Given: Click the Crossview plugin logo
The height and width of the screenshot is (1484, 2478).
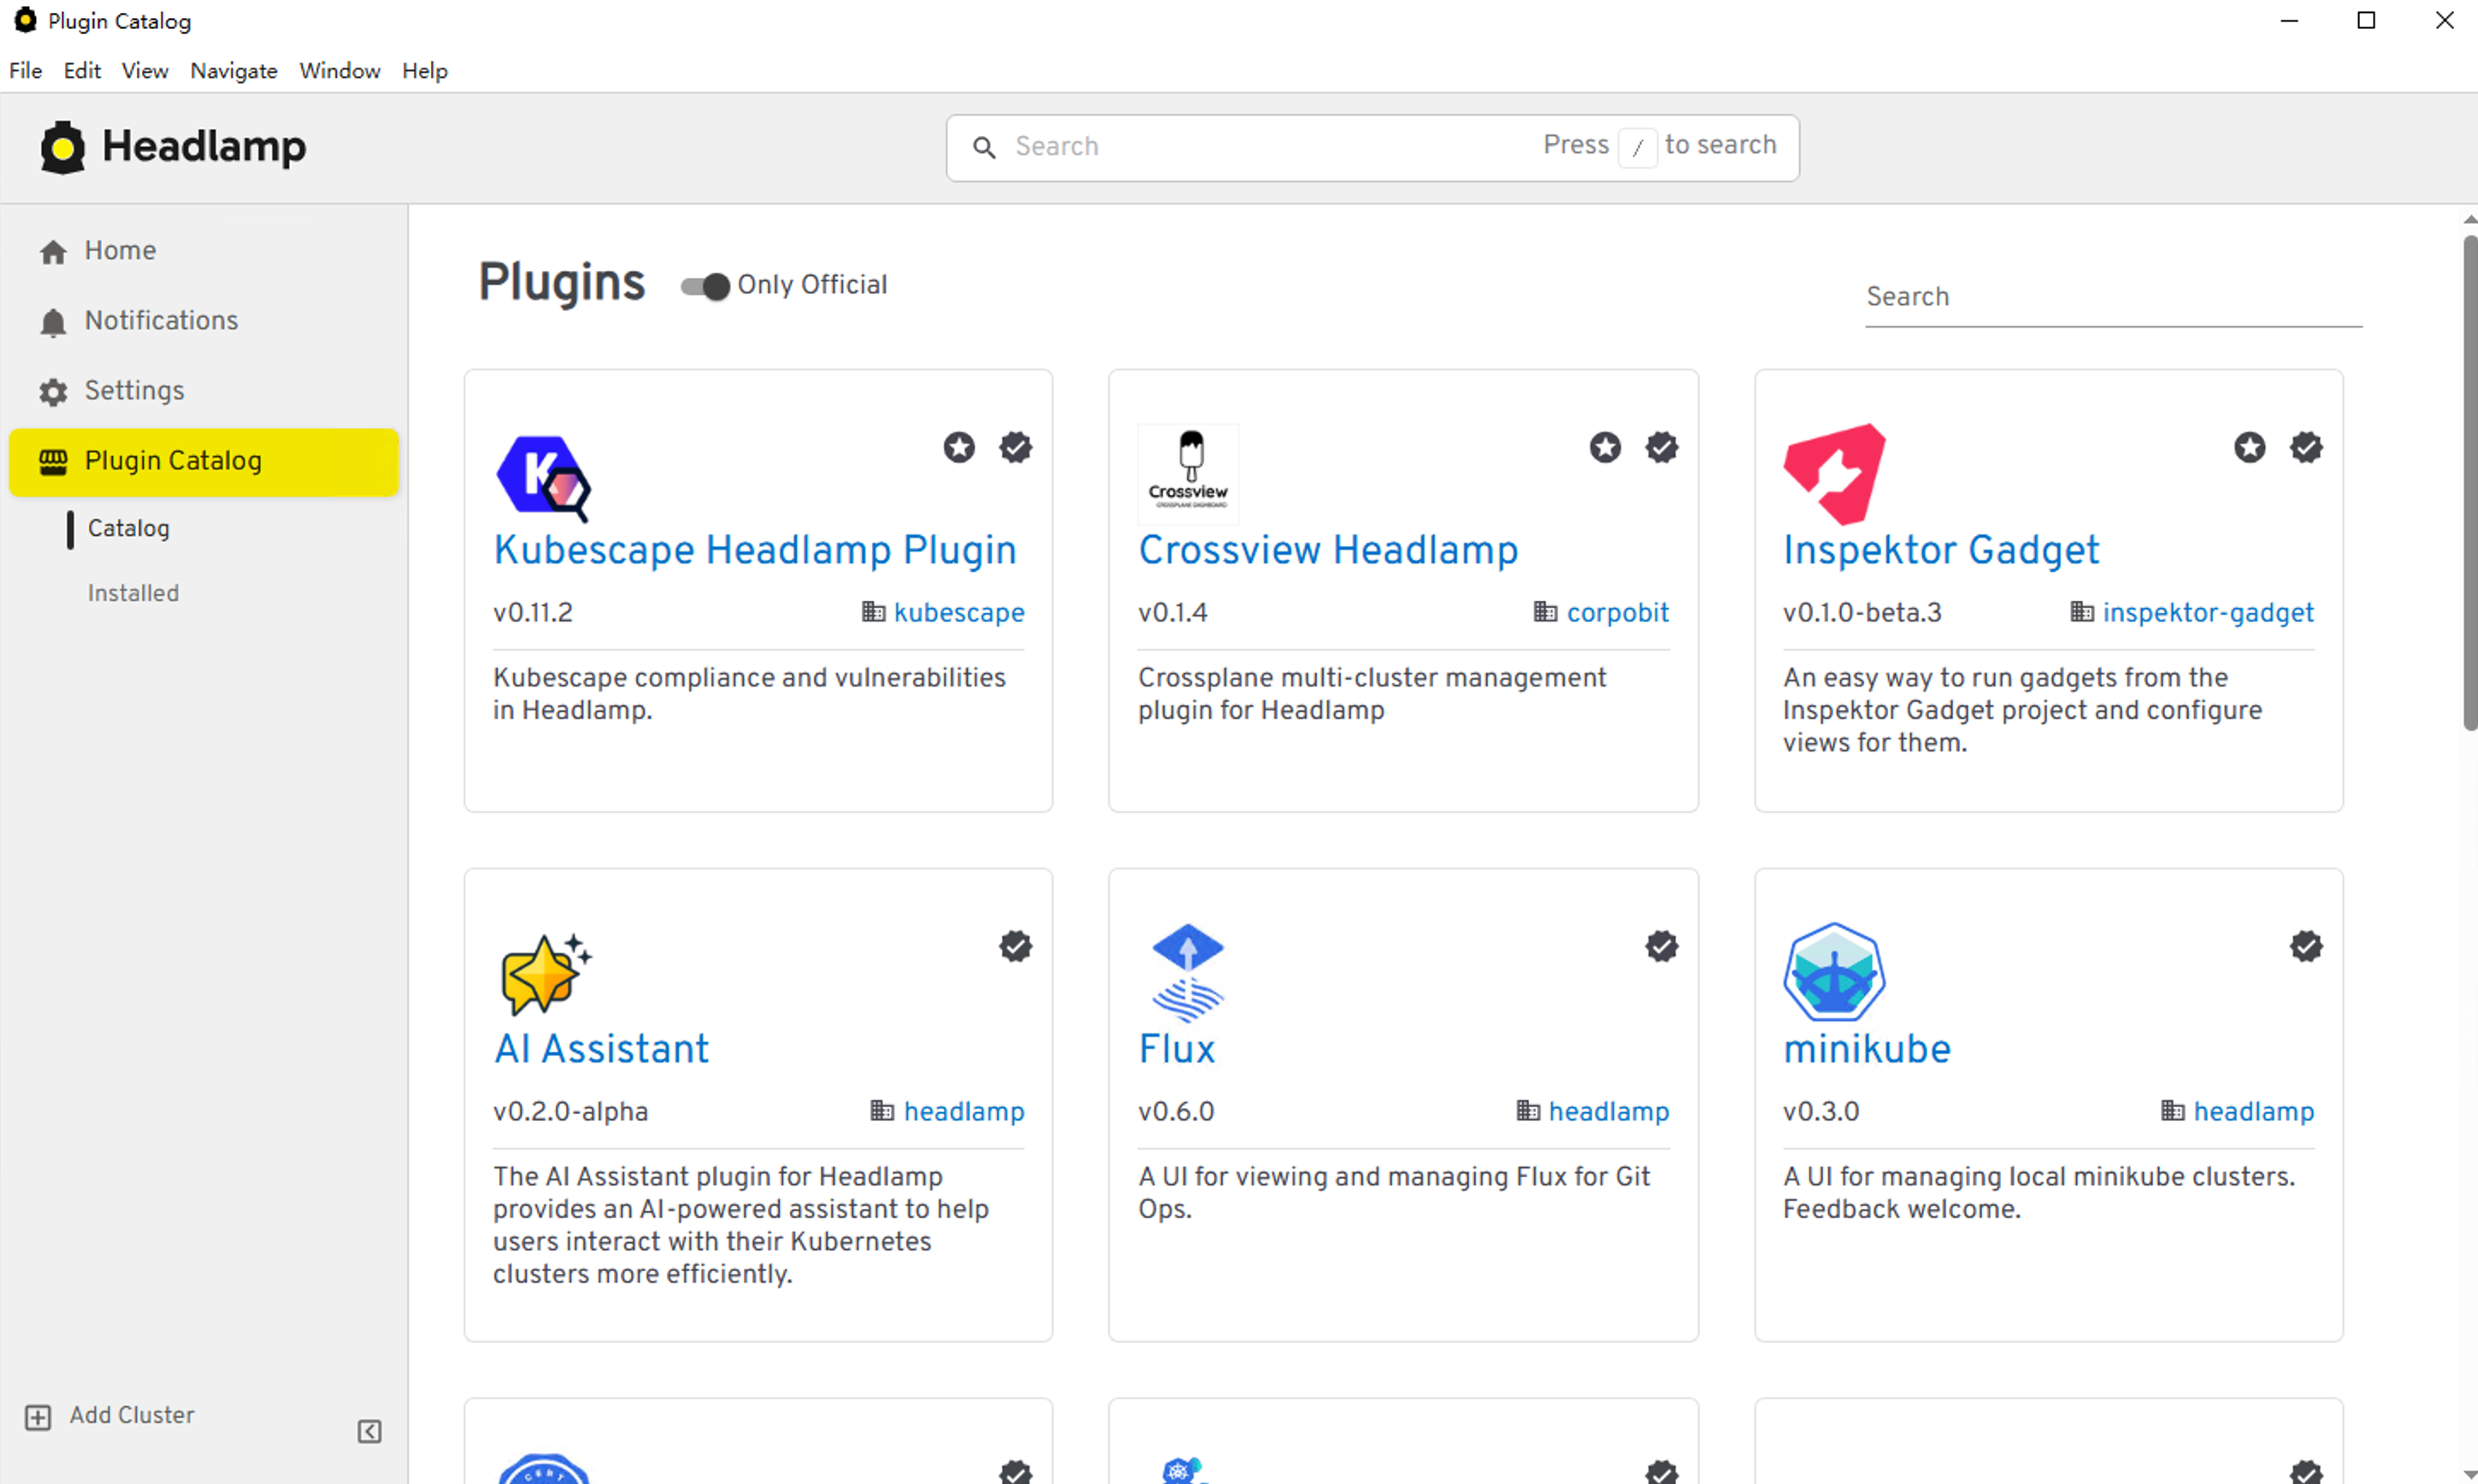Looking at the screenshot, I should [1188, 474].
